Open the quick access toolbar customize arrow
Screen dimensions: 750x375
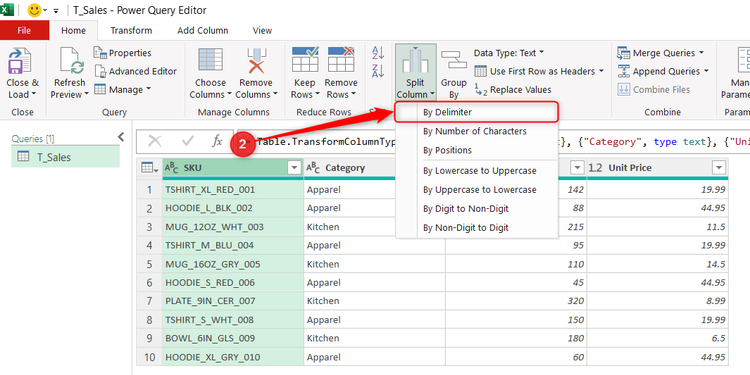click(x=56, y=11)
